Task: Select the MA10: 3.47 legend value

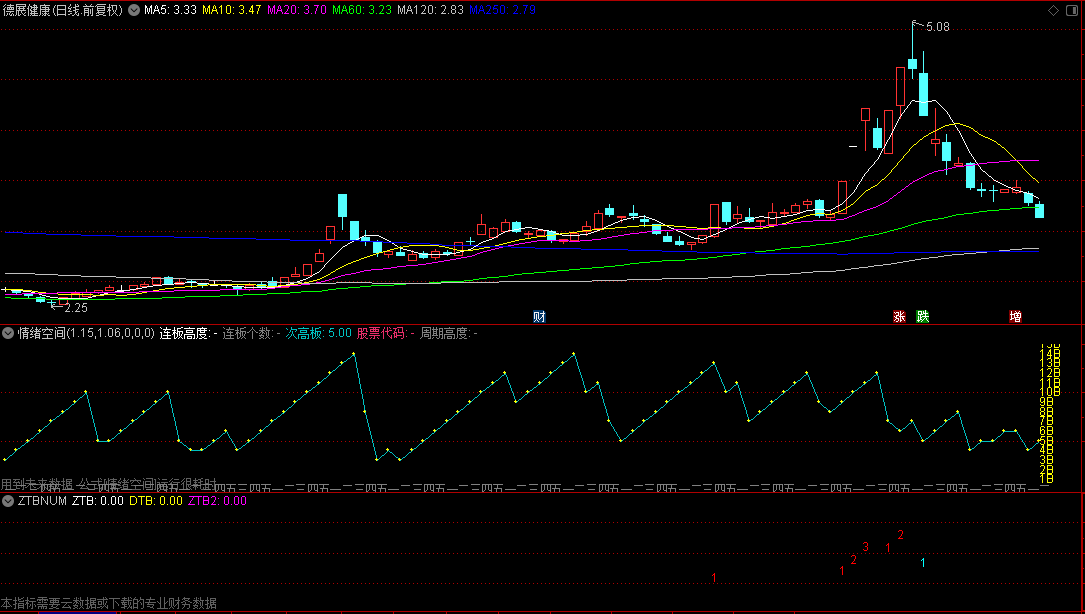Action: click(232, 10)
